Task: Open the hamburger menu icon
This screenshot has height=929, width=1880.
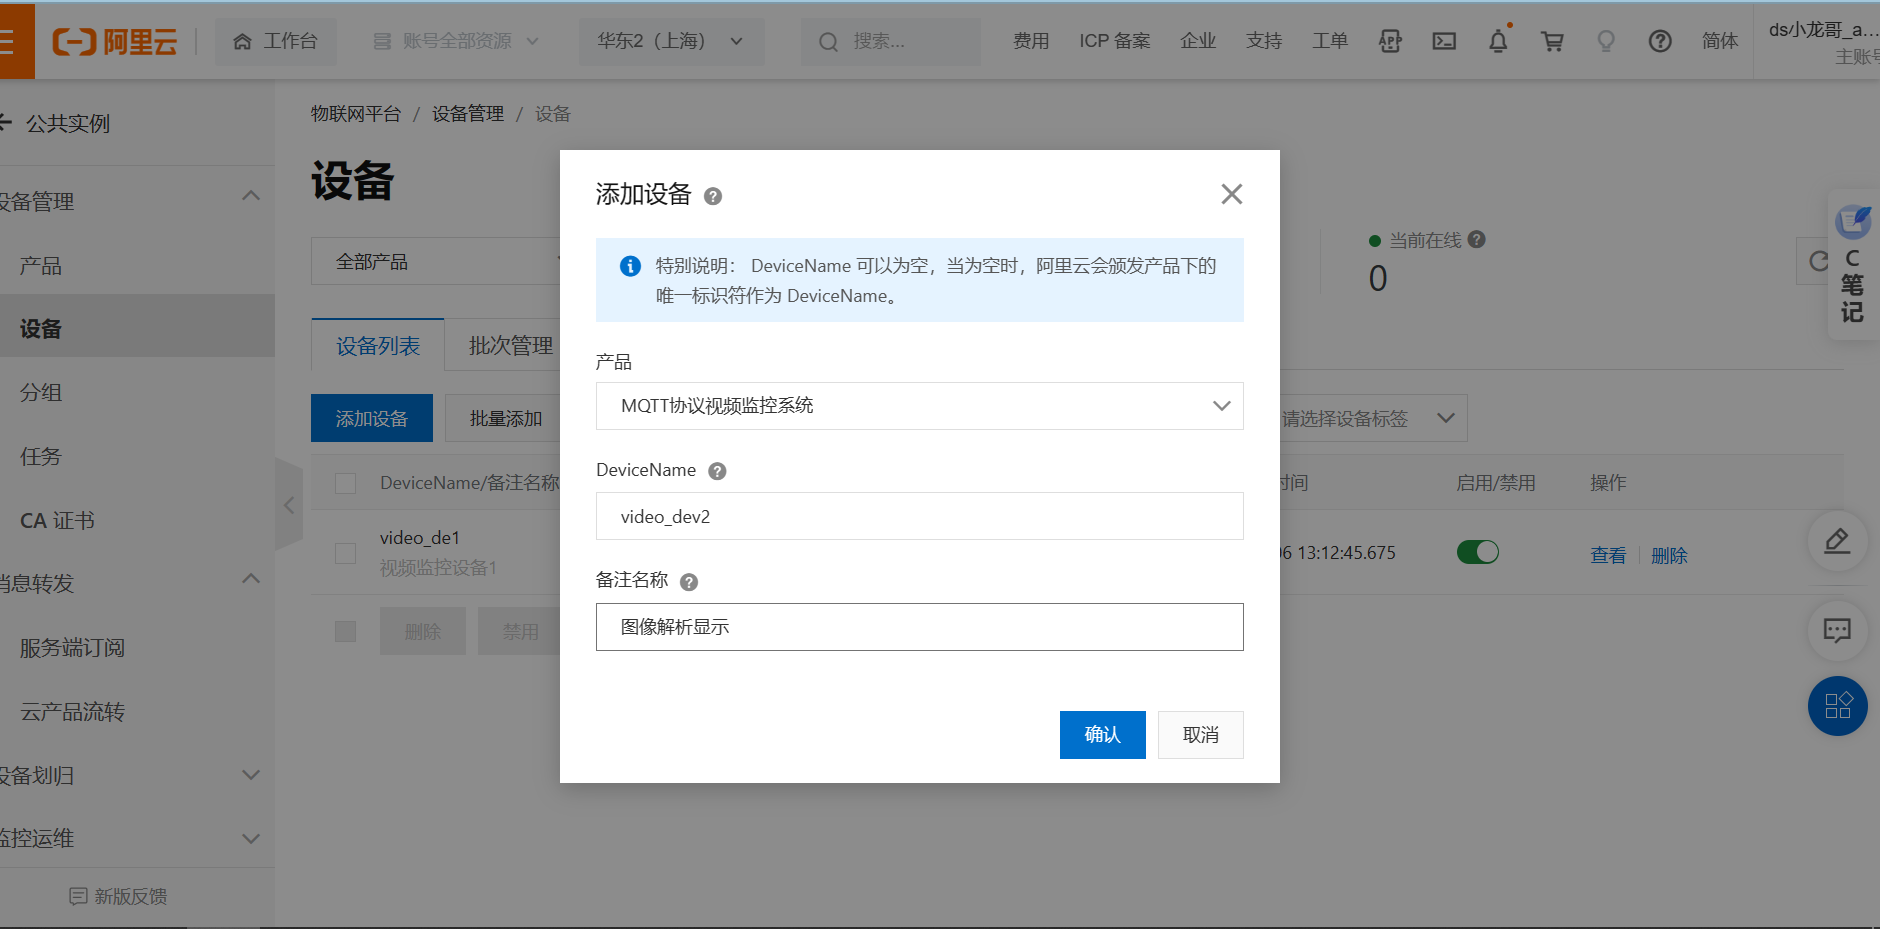Action: click(9, 41)
